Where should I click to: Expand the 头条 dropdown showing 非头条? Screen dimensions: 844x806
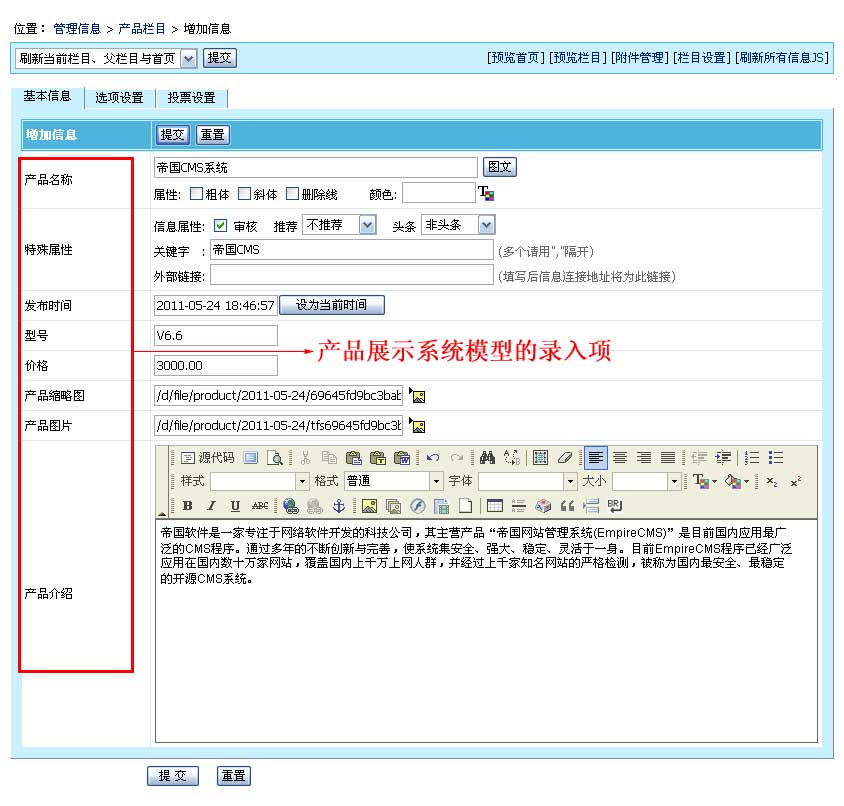[x=458, y=226]
